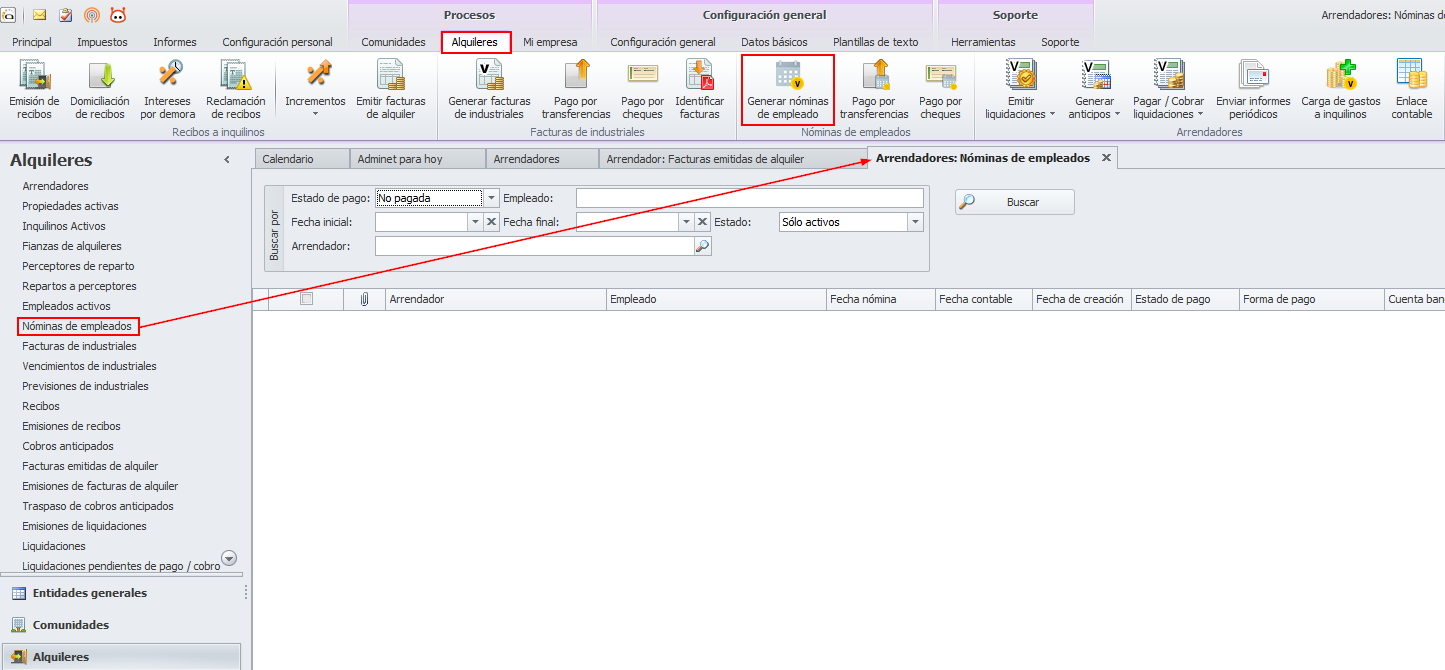The image size is (1445, 670).
Task: Click Pago por transferencias under Facturas de industriales
Action: 576,89
